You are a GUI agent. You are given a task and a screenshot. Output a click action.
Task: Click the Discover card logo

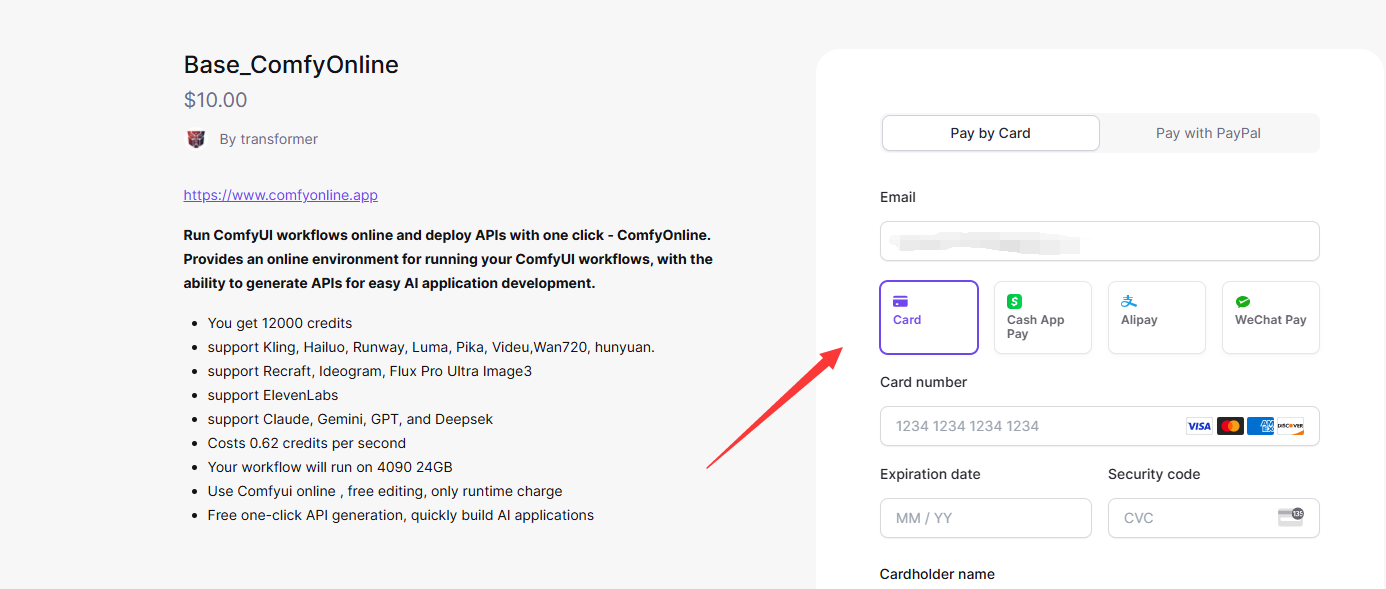click(1291, 426)
